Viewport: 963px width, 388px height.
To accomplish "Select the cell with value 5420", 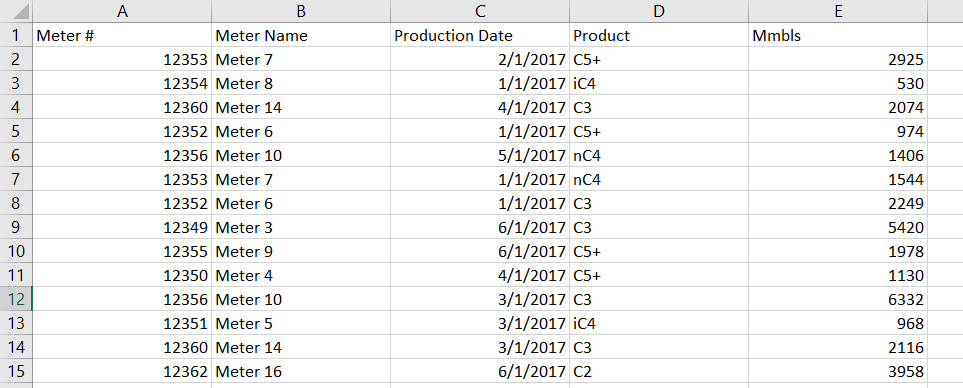I will 838,228.
